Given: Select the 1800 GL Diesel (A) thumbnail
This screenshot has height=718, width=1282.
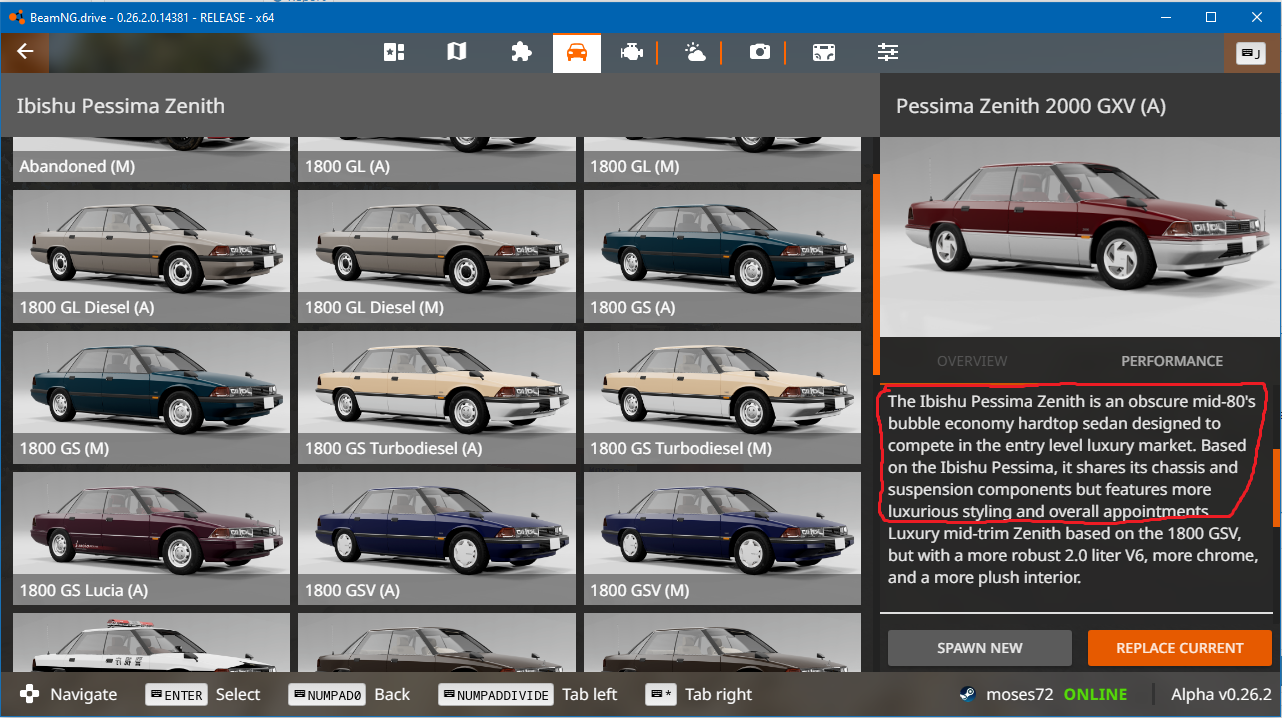Looking at the screenshot, I should point(151,256).
